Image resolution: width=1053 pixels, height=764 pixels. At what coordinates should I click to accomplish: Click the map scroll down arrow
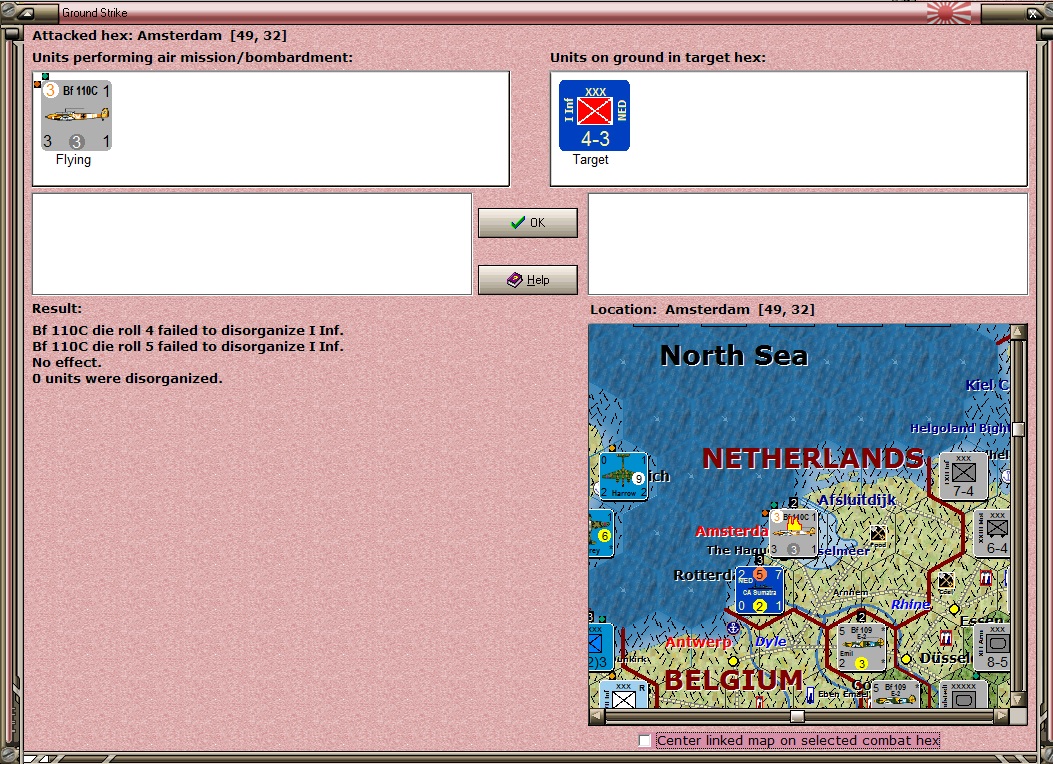coord(1018,700)
